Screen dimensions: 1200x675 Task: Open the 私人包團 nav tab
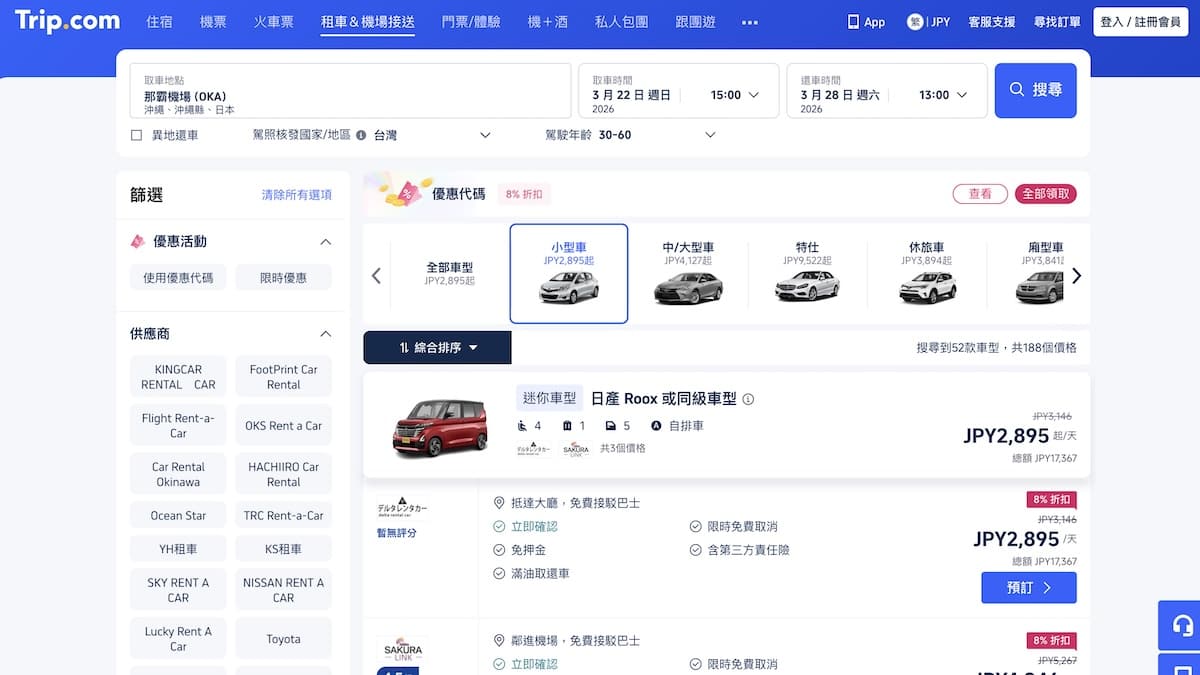coord(621,22)
